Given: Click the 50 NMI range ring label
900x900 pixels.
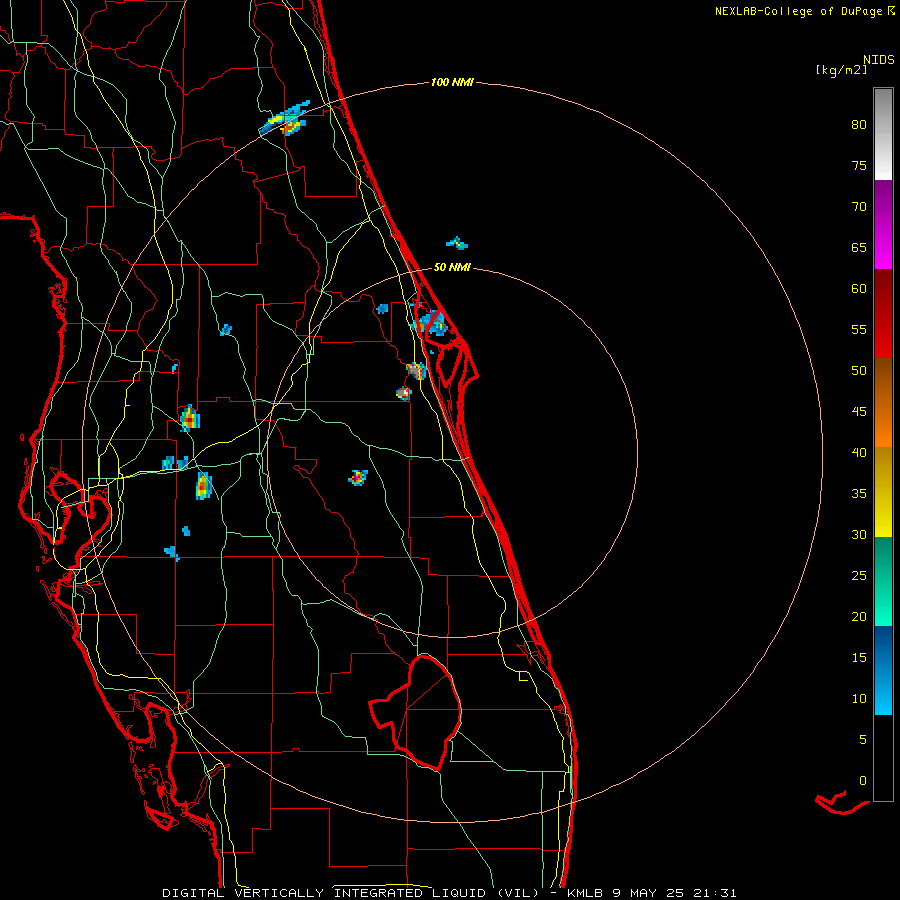Looking at the screenshot, I should (x=452, y=267).
